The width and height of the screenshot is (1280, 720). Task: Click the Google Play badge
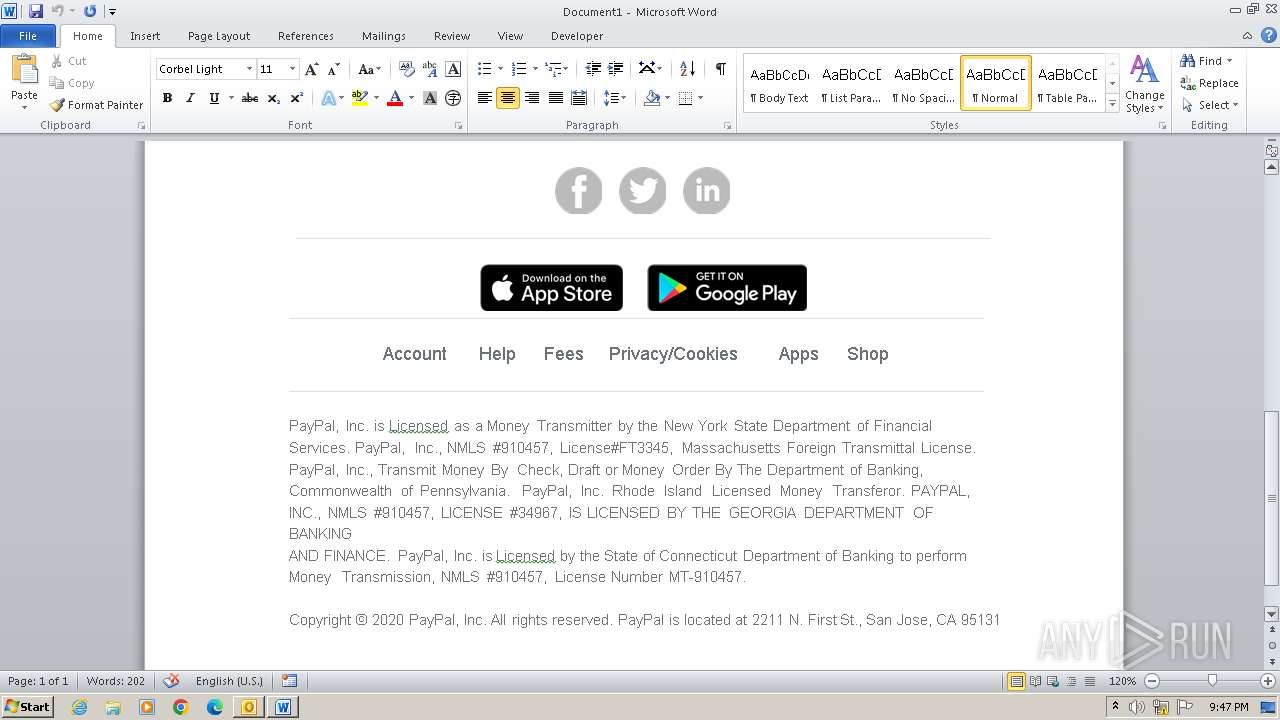[x=727, y=288]
